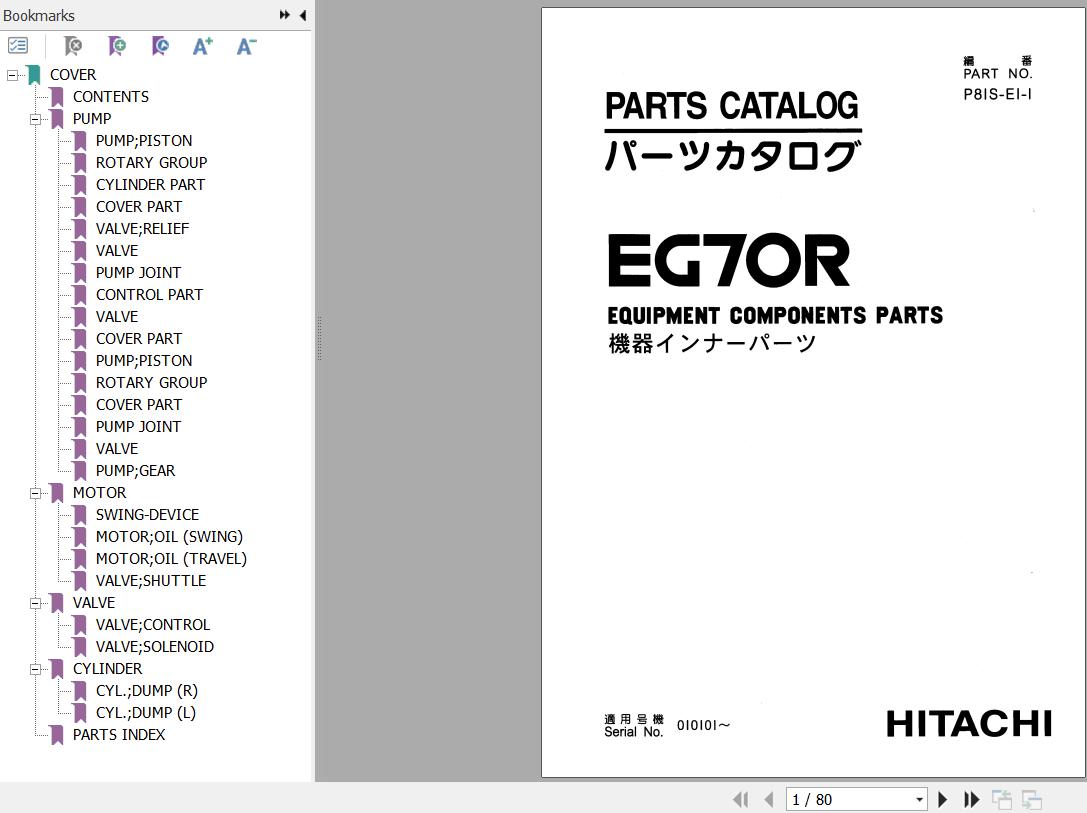Viewport: 1087px width, 813px height.
Task: Select the PUMP group bookmark
Action: 92,119
